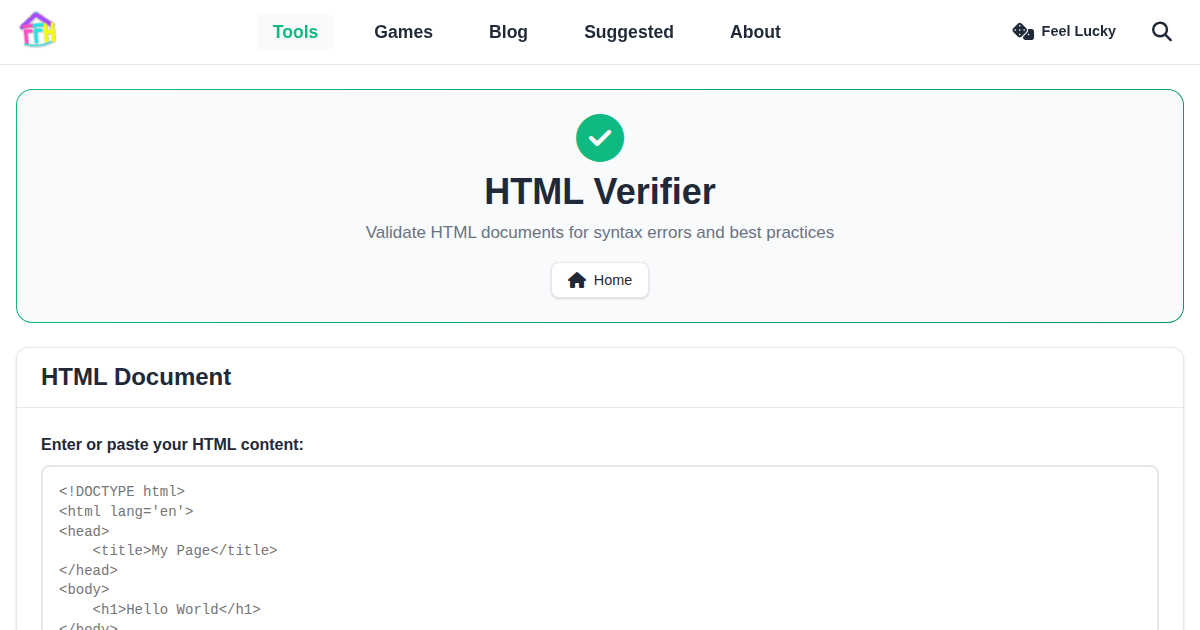1200x630 pixels.
Task: Open the Games section
Action: (403, 31)
